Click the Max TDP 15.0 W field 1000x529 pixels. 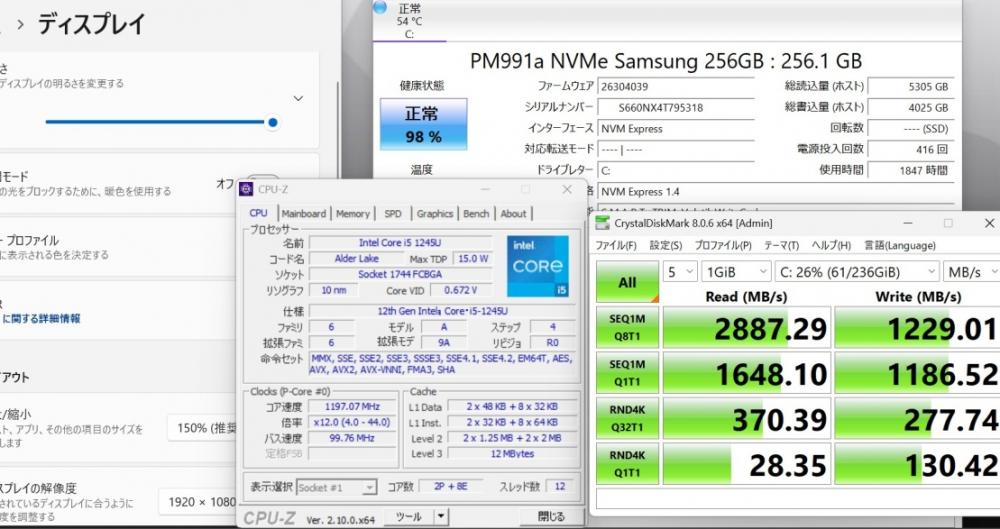tap(473, 258)
